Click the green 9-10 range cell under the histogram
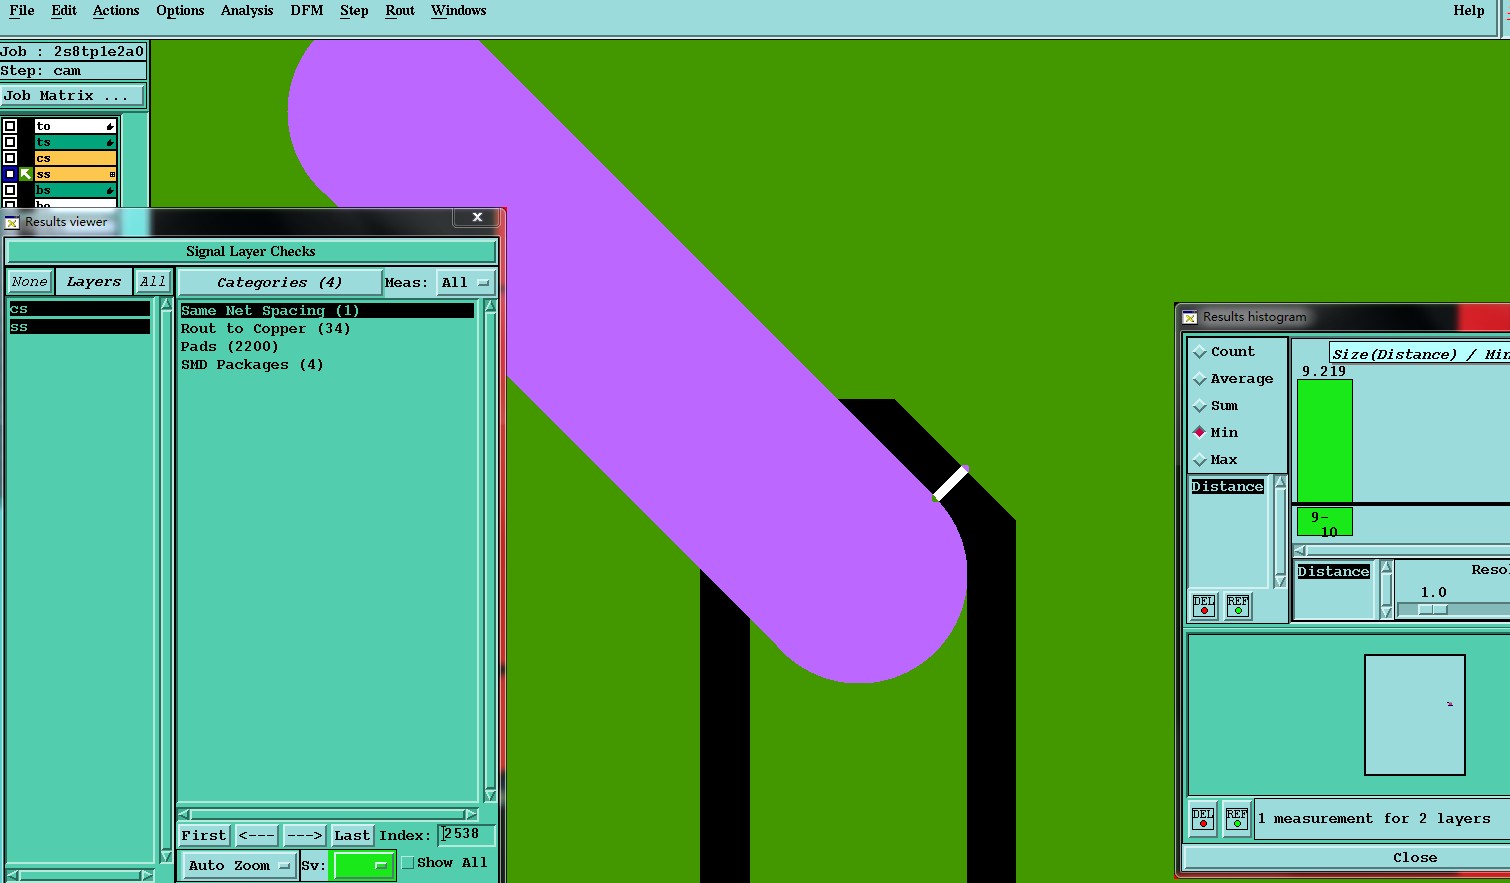The height and width of the screenshot is (883, 1510). (1325, 522)
